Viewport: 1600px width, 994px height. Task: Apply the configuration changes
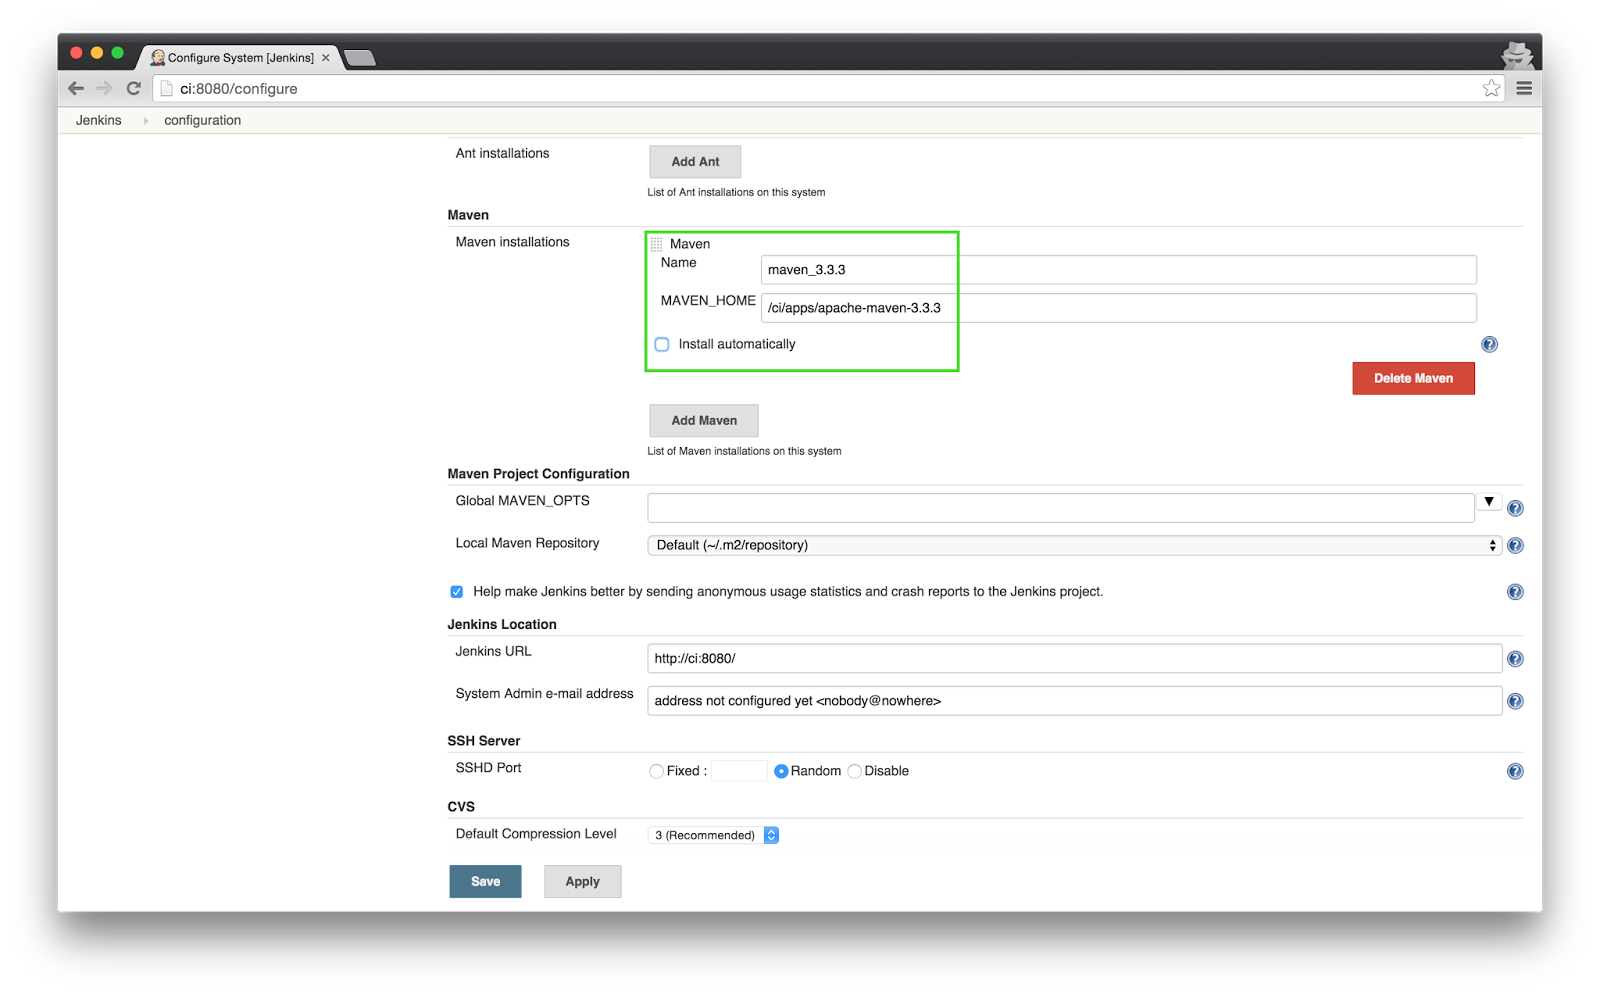pyautogui.click(x=582, y=882)
